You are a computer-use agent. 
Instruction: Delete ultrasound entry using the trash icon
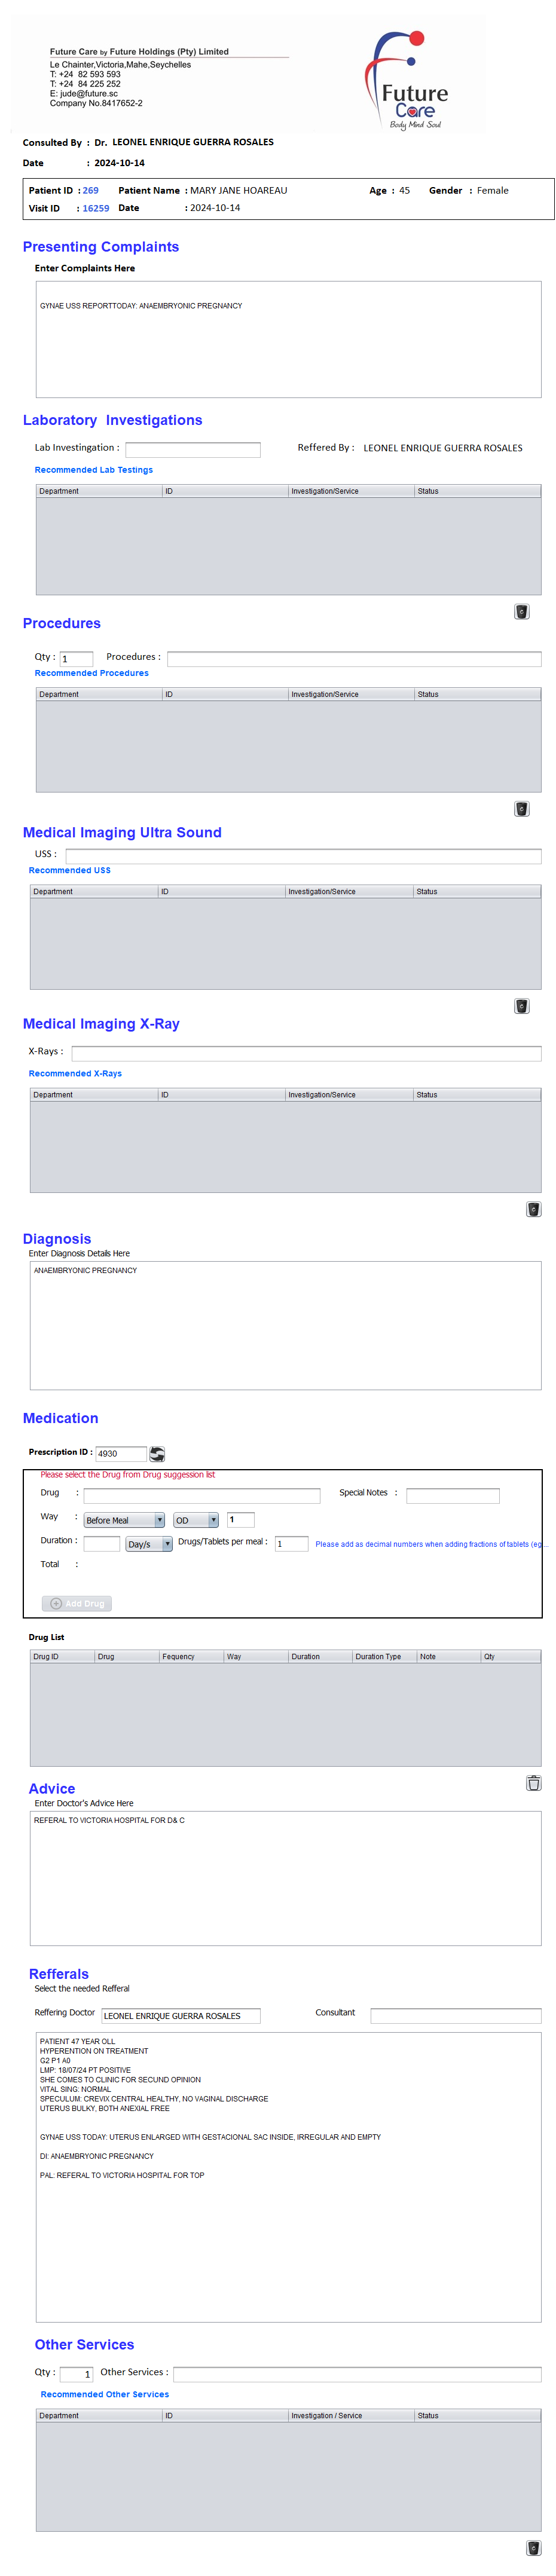pyautogui.click(x=521, y=1005)
